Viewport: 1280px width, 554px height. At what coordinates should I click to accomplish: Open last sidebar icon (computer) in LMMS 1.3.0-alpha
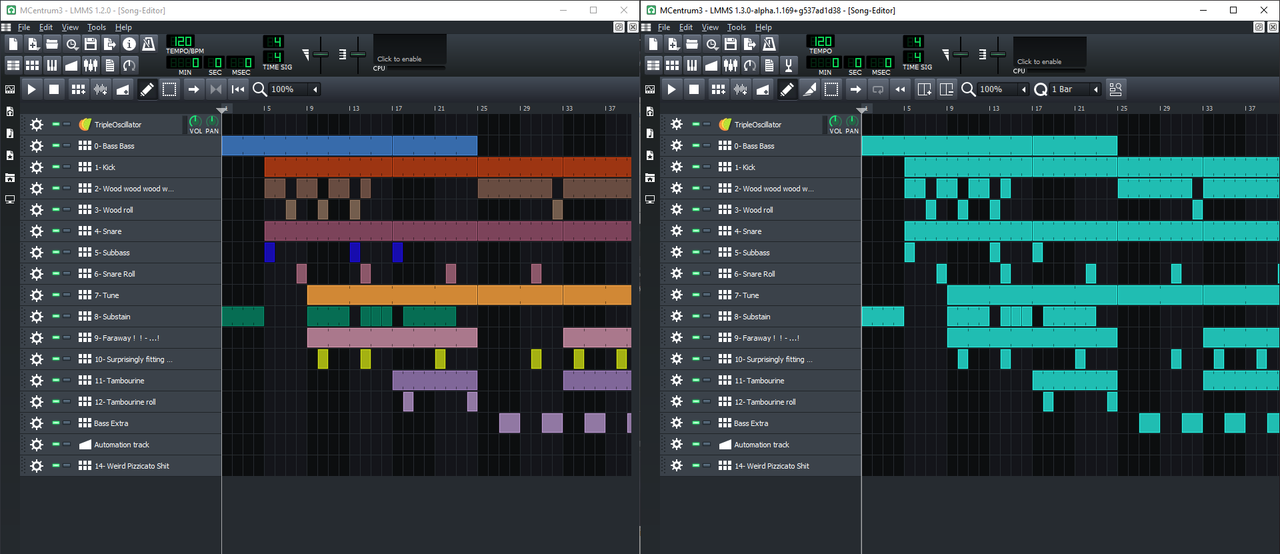(x=650, y=199)
